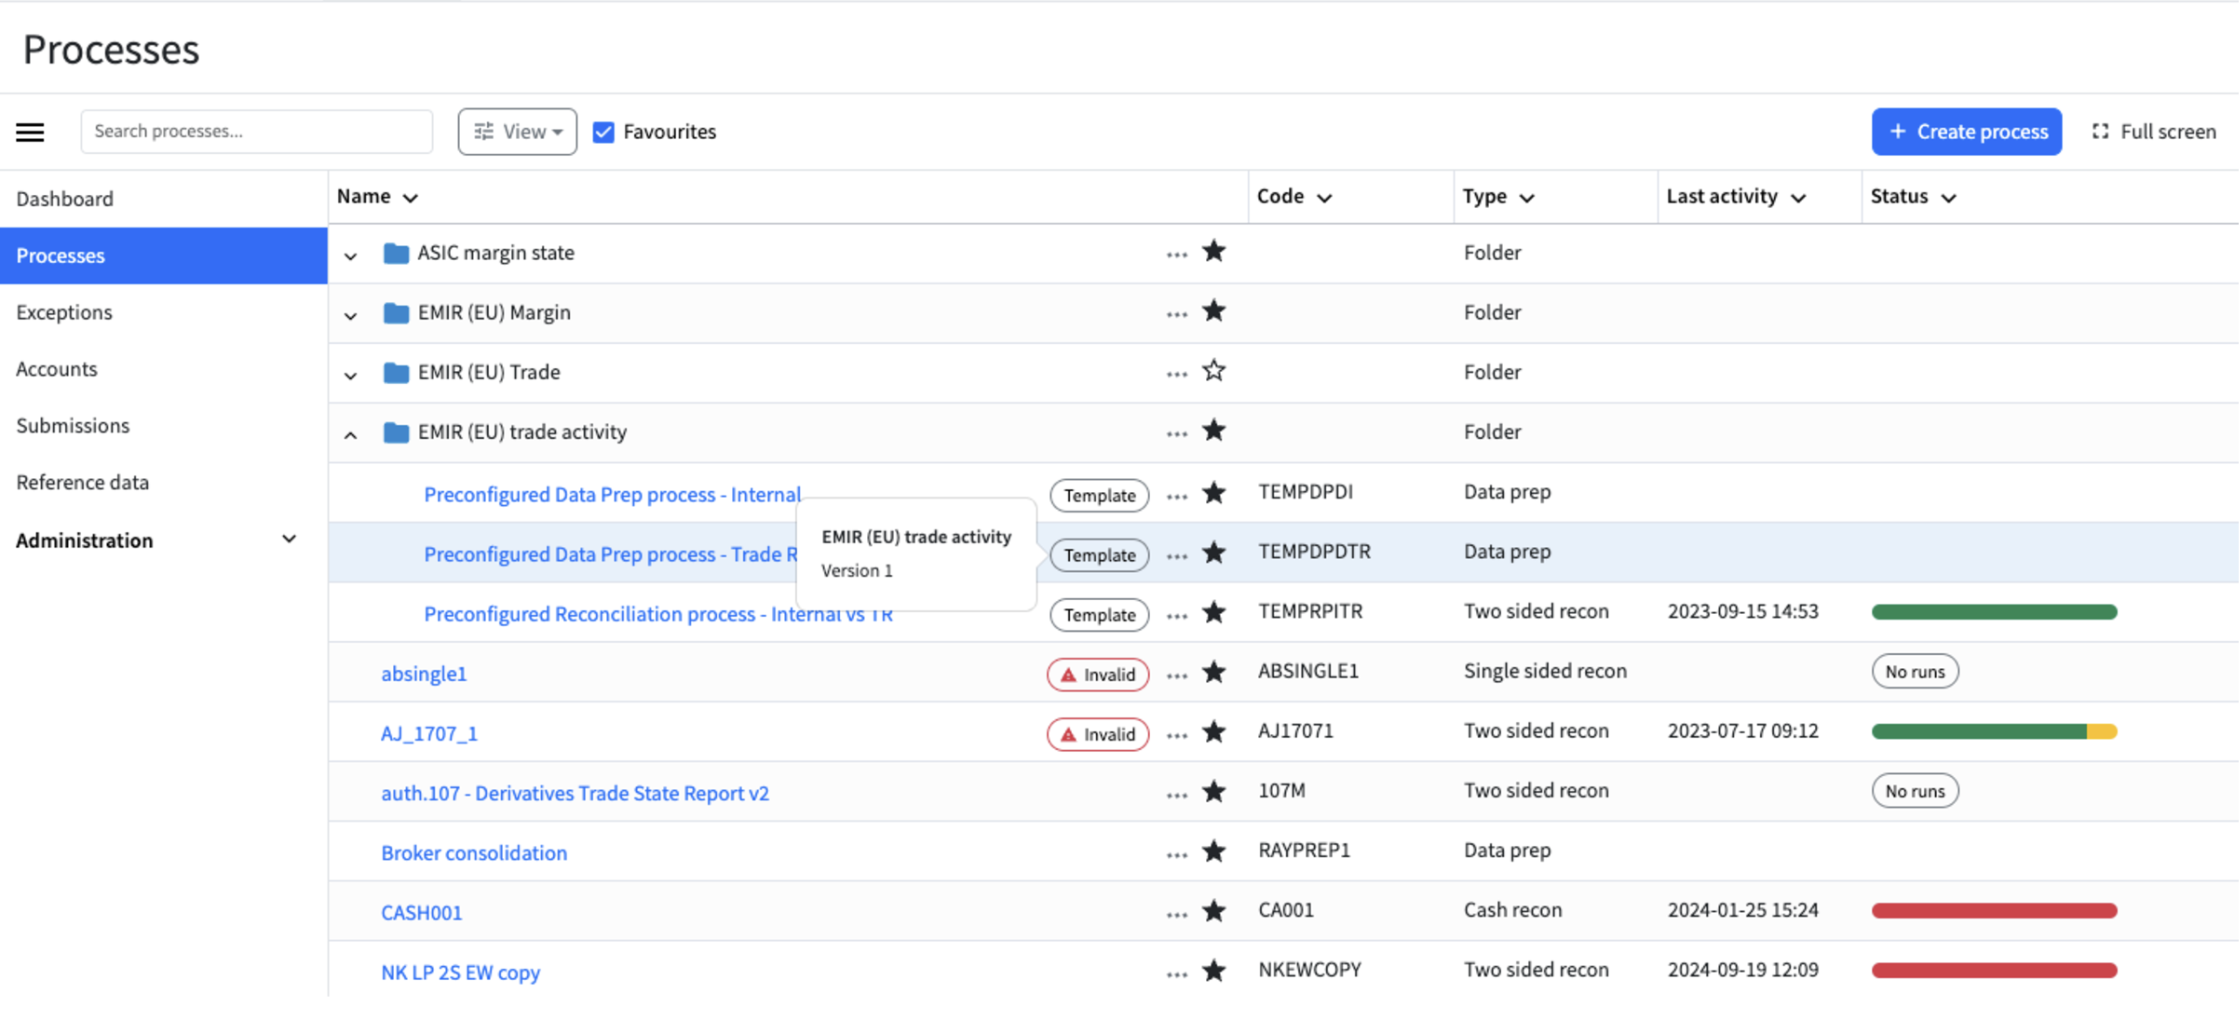Open the Broker consolidation process
2240x1010 pixels.
click(474, 853)
